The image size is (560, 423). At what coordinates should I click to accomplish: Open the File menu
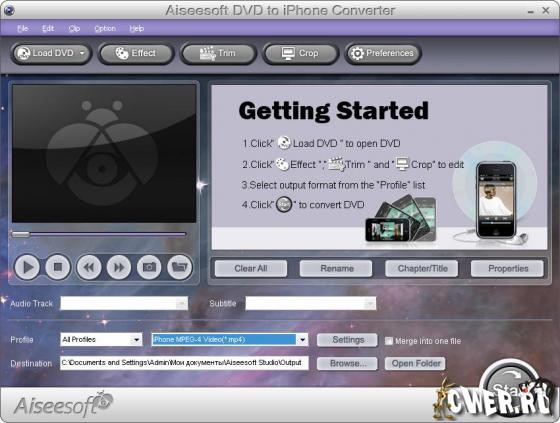(22, 29)
